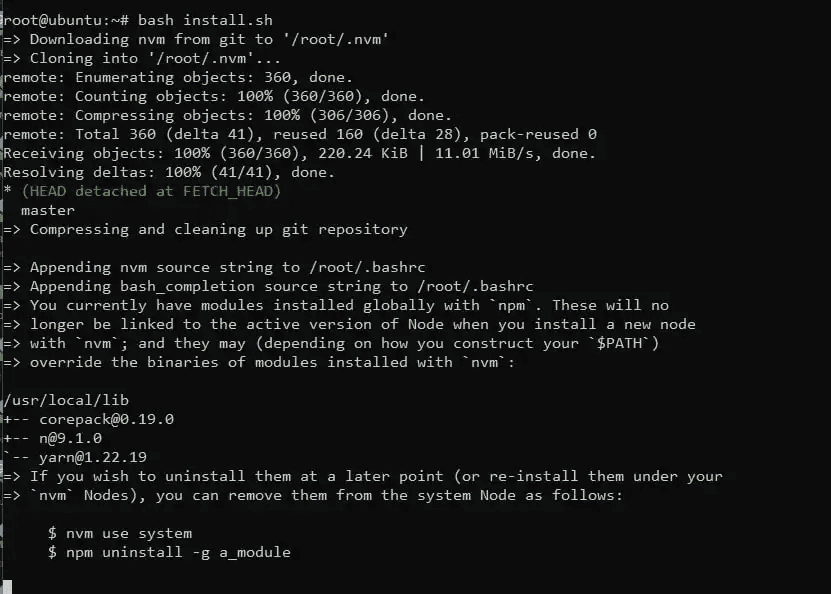Image resolution: width=831 pixels, height=594 pixels.
Task: Click the 'master' branch name
Action: coord(48,210)
